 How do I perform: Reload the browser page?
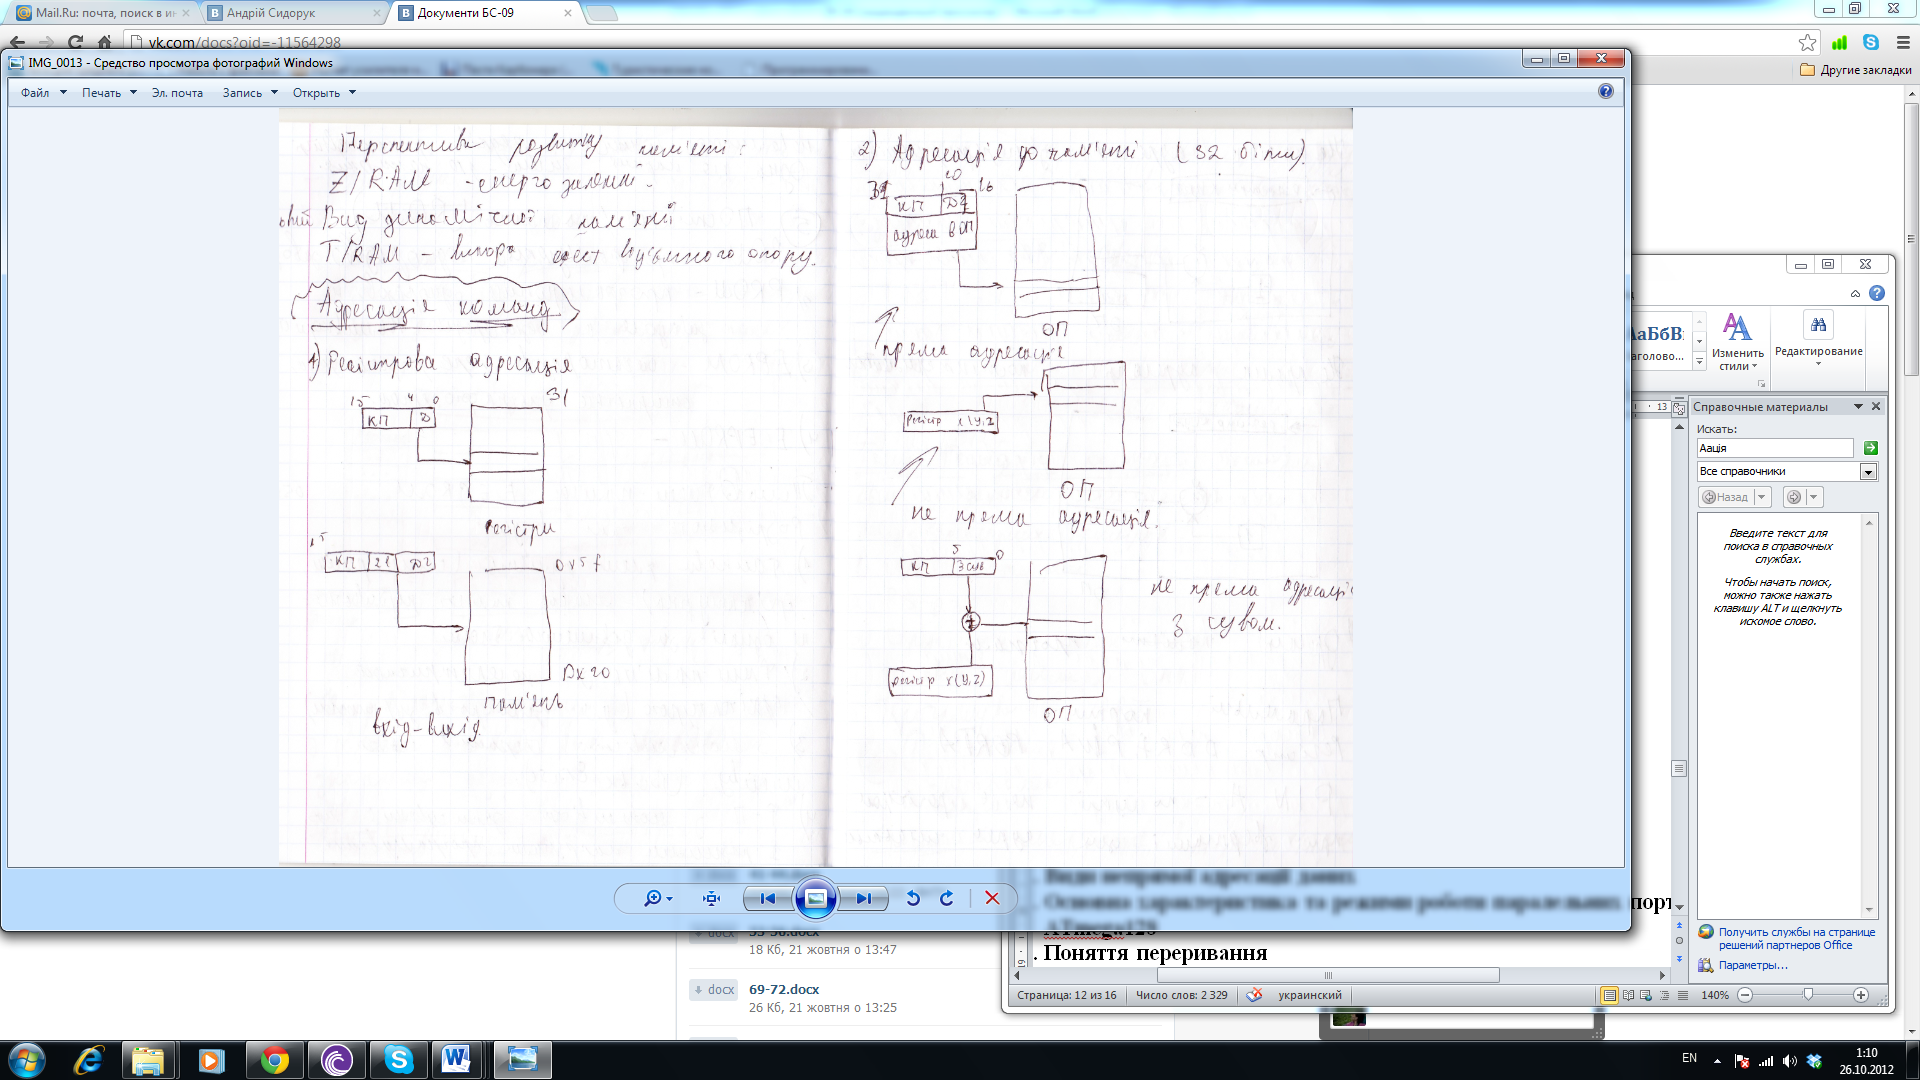[76, 42]
